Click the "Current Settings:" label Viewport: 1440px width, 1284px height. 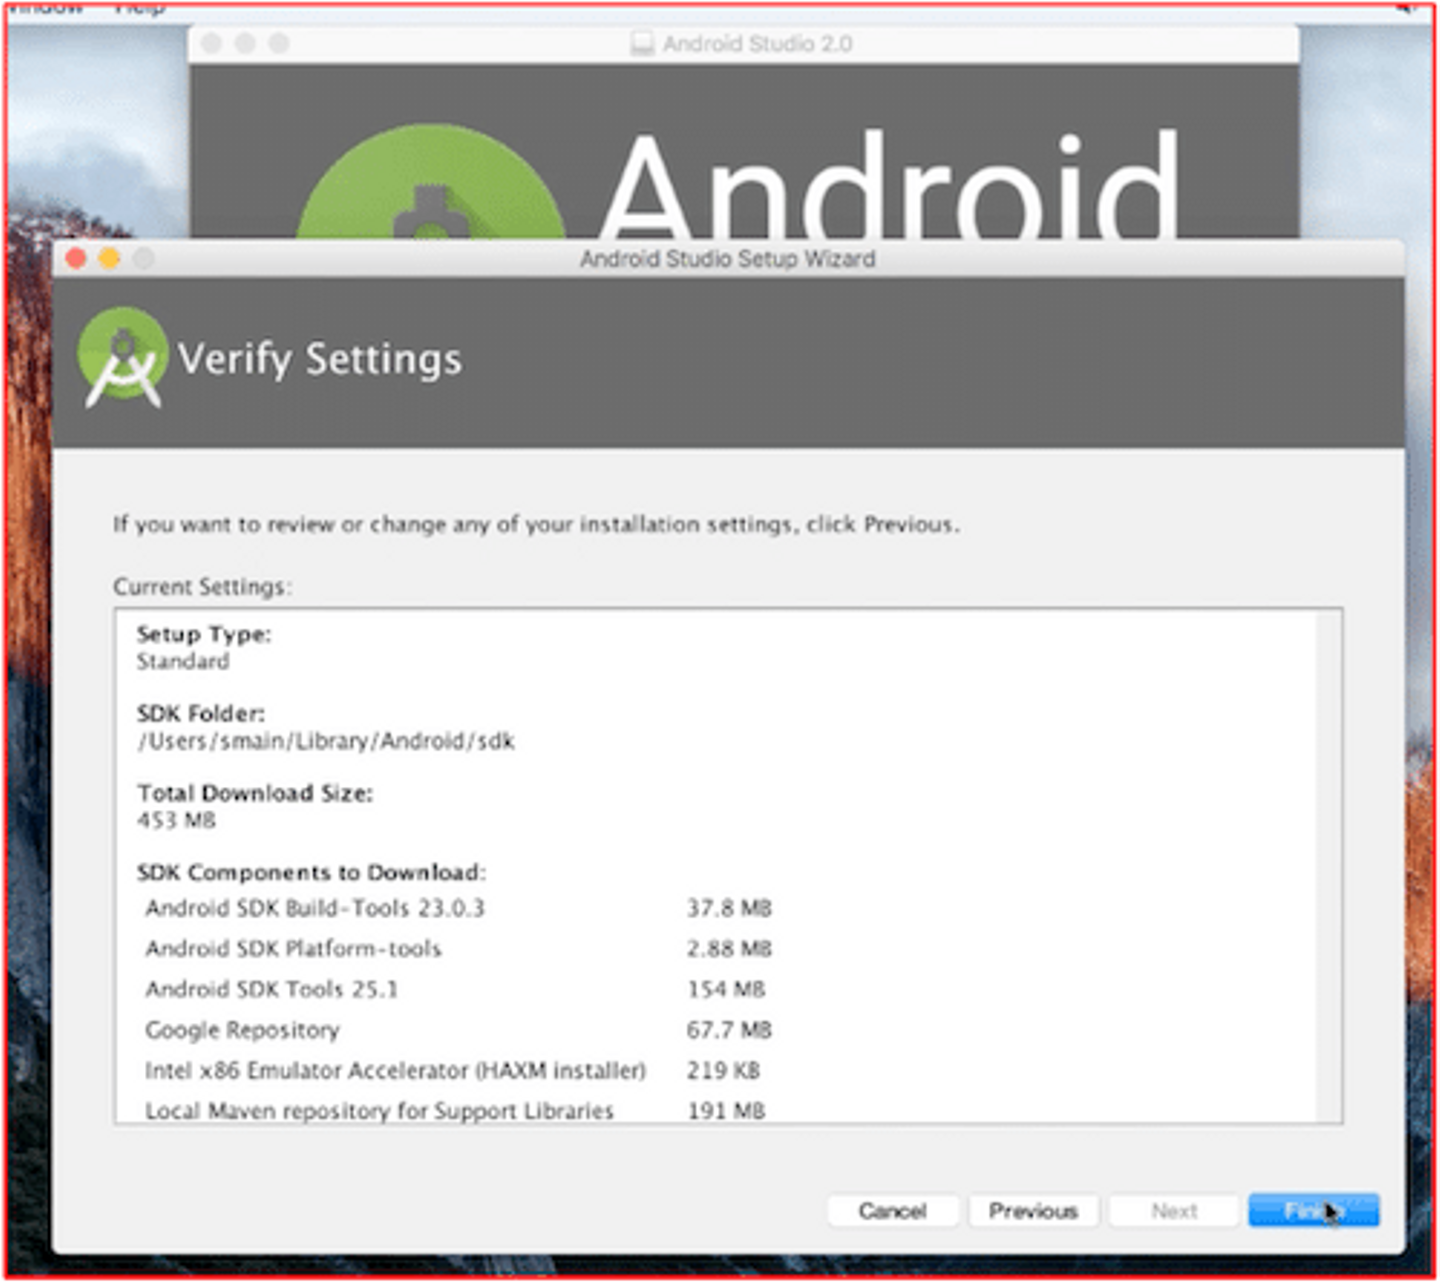point(202,587)
